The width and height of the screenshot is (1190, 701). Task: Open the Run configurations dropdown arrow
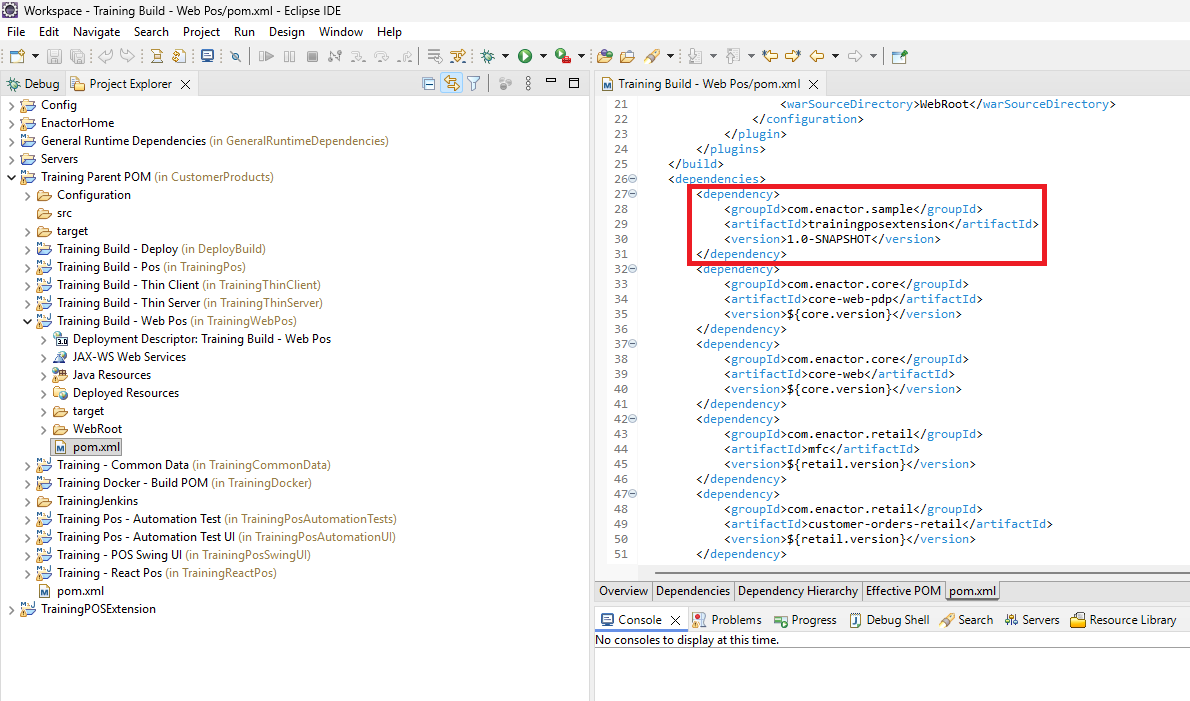coord(543,56)
